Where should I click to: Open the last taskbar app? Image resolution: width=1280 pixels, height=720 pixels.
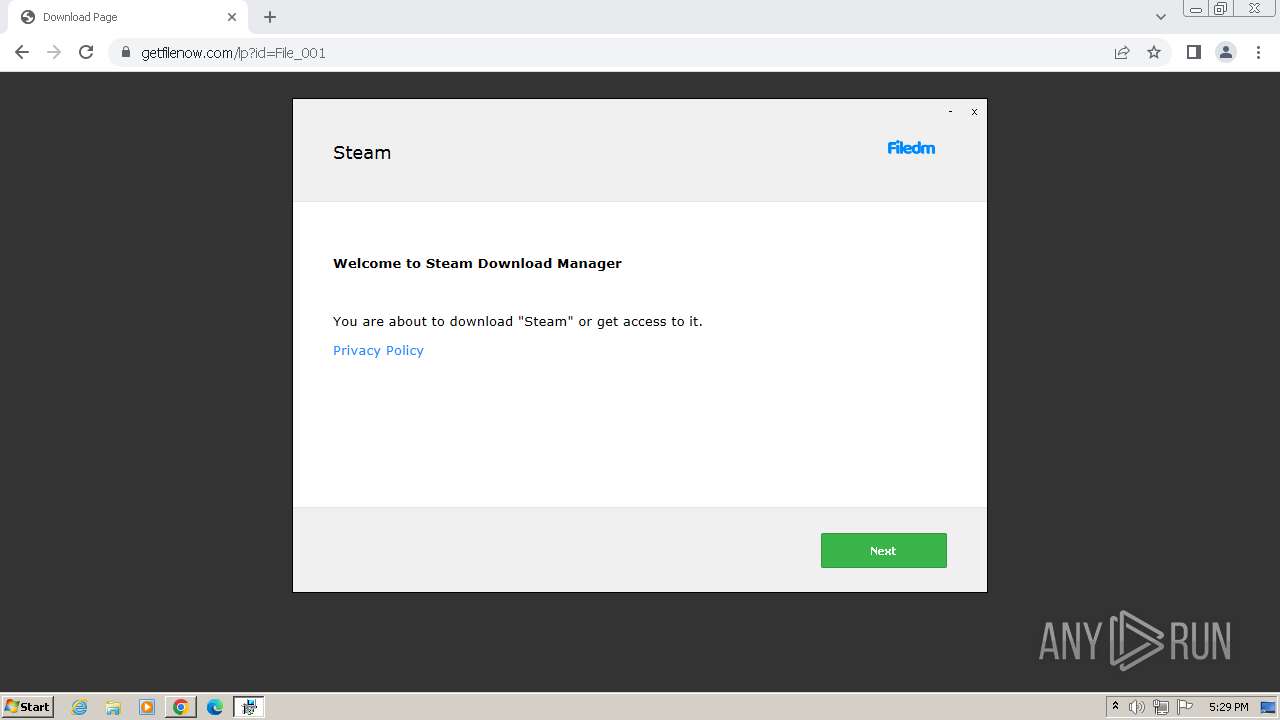(248, 707)
